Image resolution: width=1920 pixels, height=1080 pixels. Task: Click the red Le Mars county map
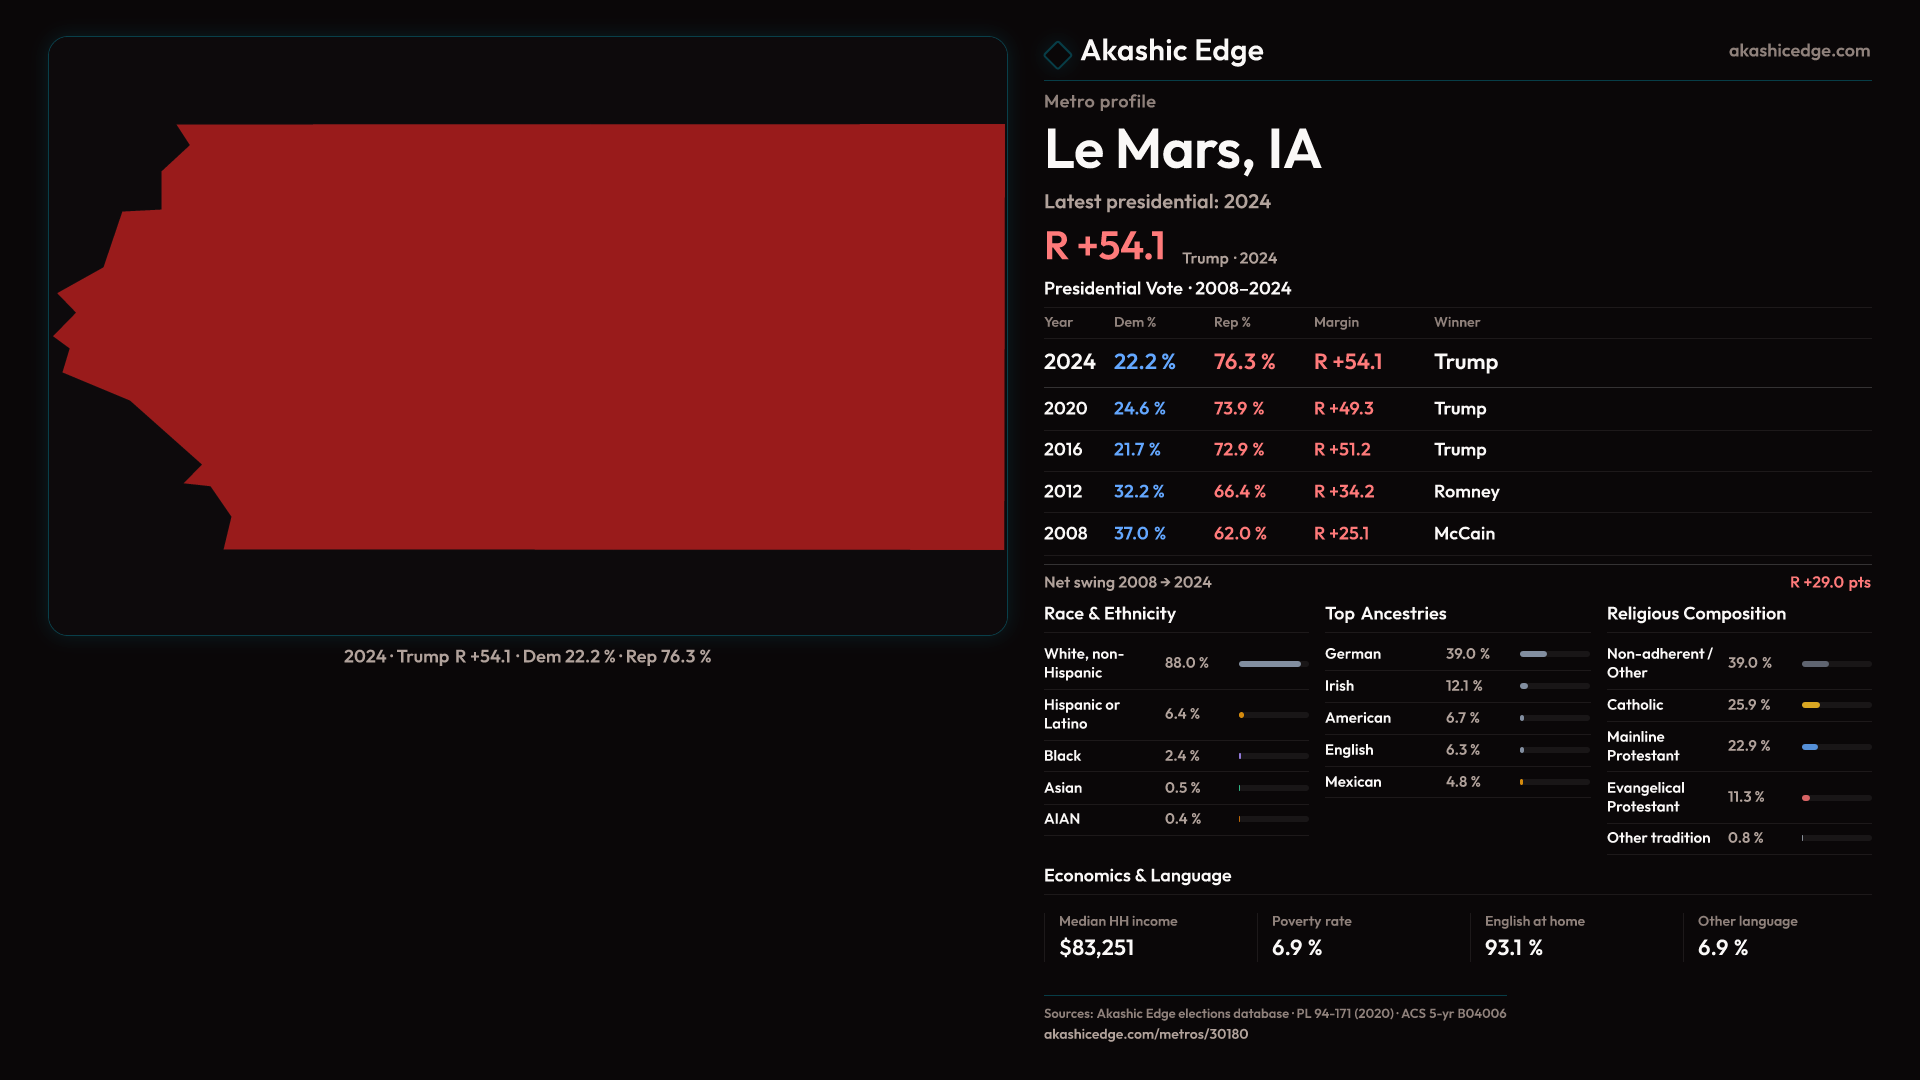pyautogui.click(x=600, y=337)
